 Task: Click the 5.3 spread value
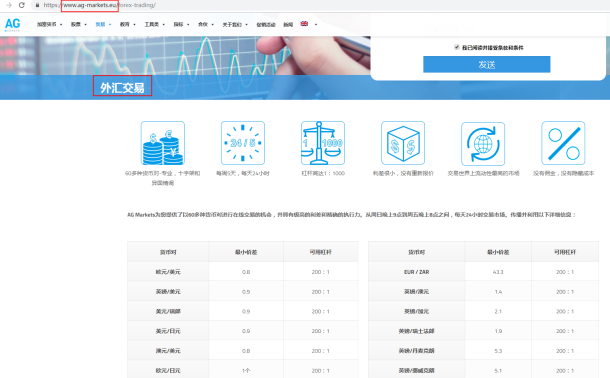pyautogui.click(x=498, y=351)
